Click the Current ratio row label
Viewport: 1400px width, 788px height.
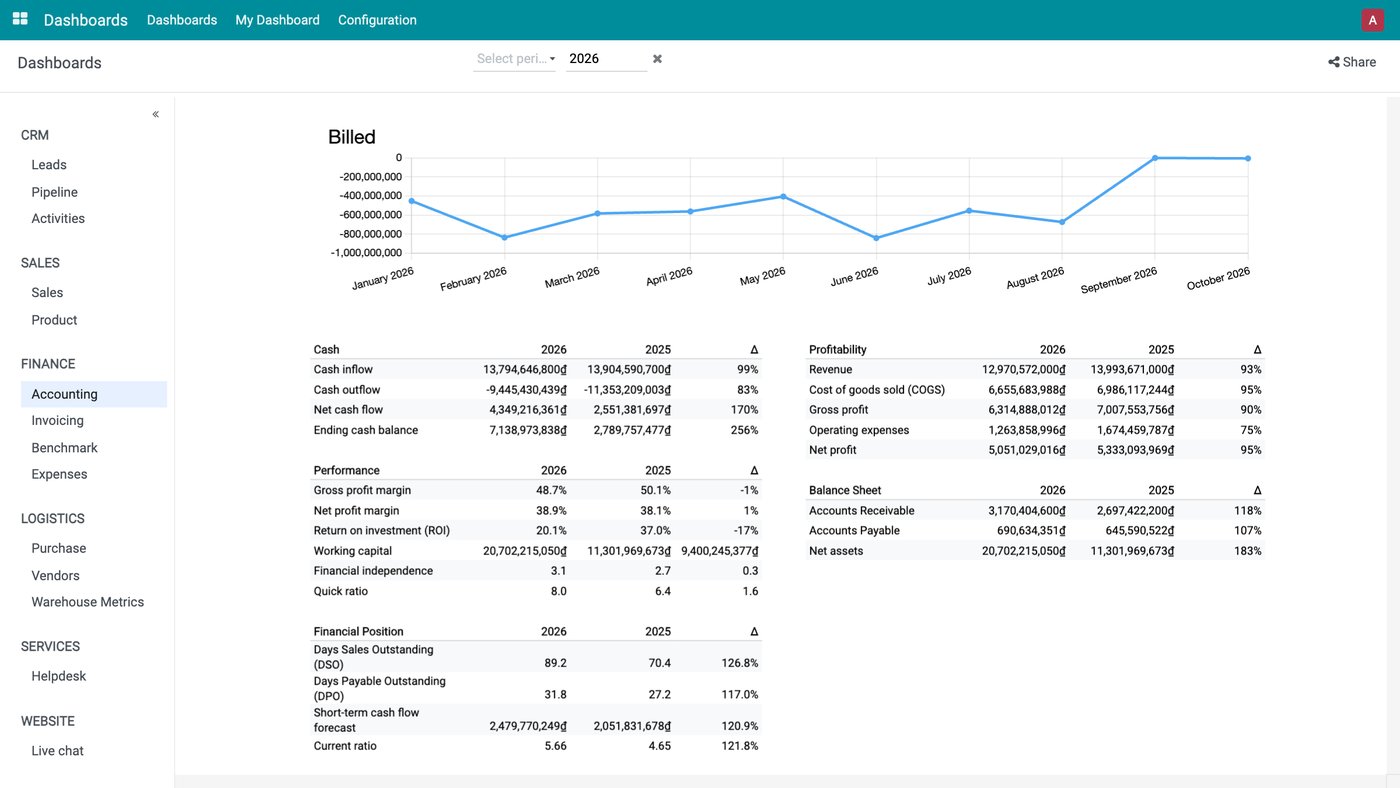pos(346,746)
